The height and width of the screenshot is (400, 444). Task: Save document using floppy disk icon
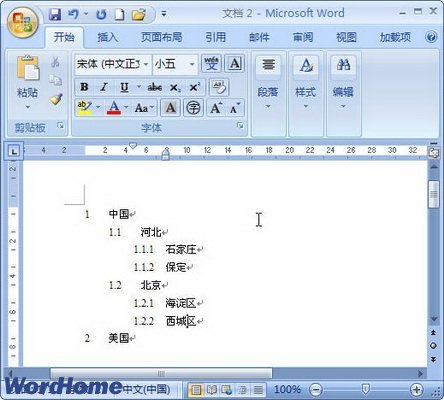coord(55,14)
